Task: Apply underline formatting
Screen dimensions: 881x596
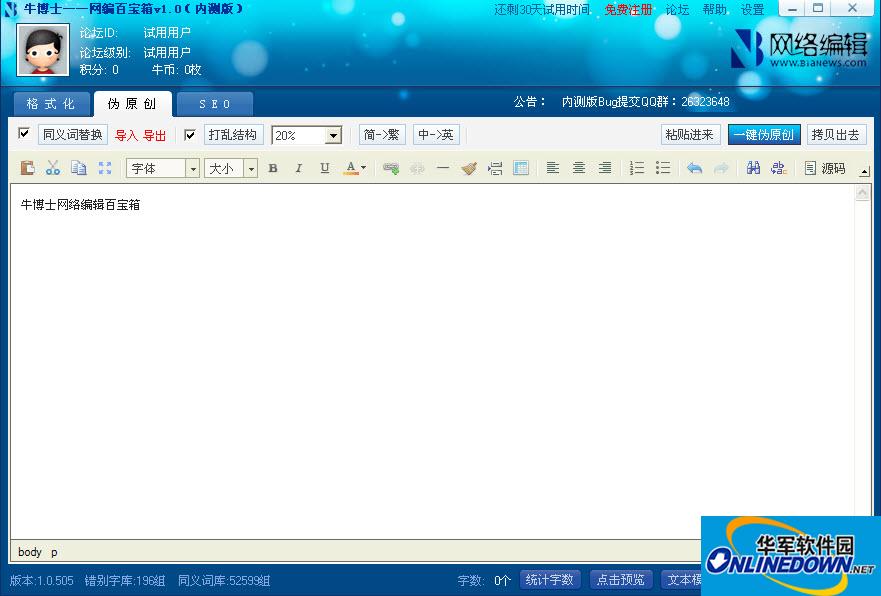Action: click(x=325, y=168)
